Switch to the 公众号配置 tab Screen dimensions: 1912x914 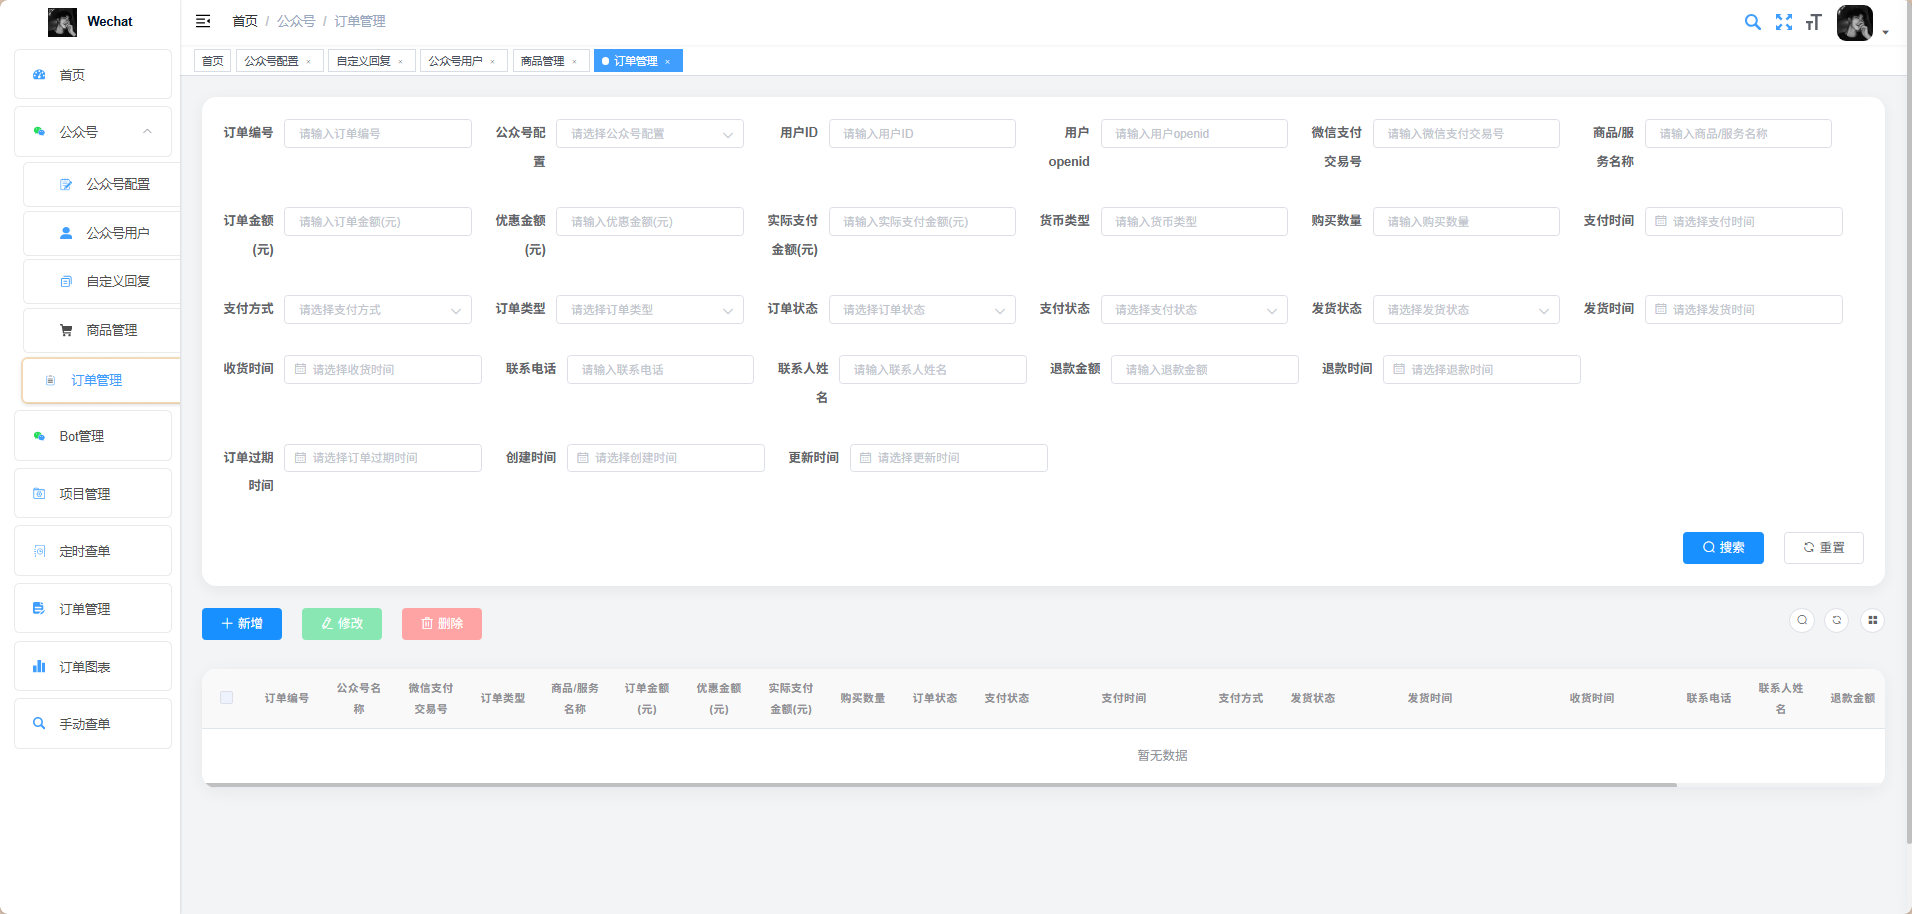click(271, 61)
